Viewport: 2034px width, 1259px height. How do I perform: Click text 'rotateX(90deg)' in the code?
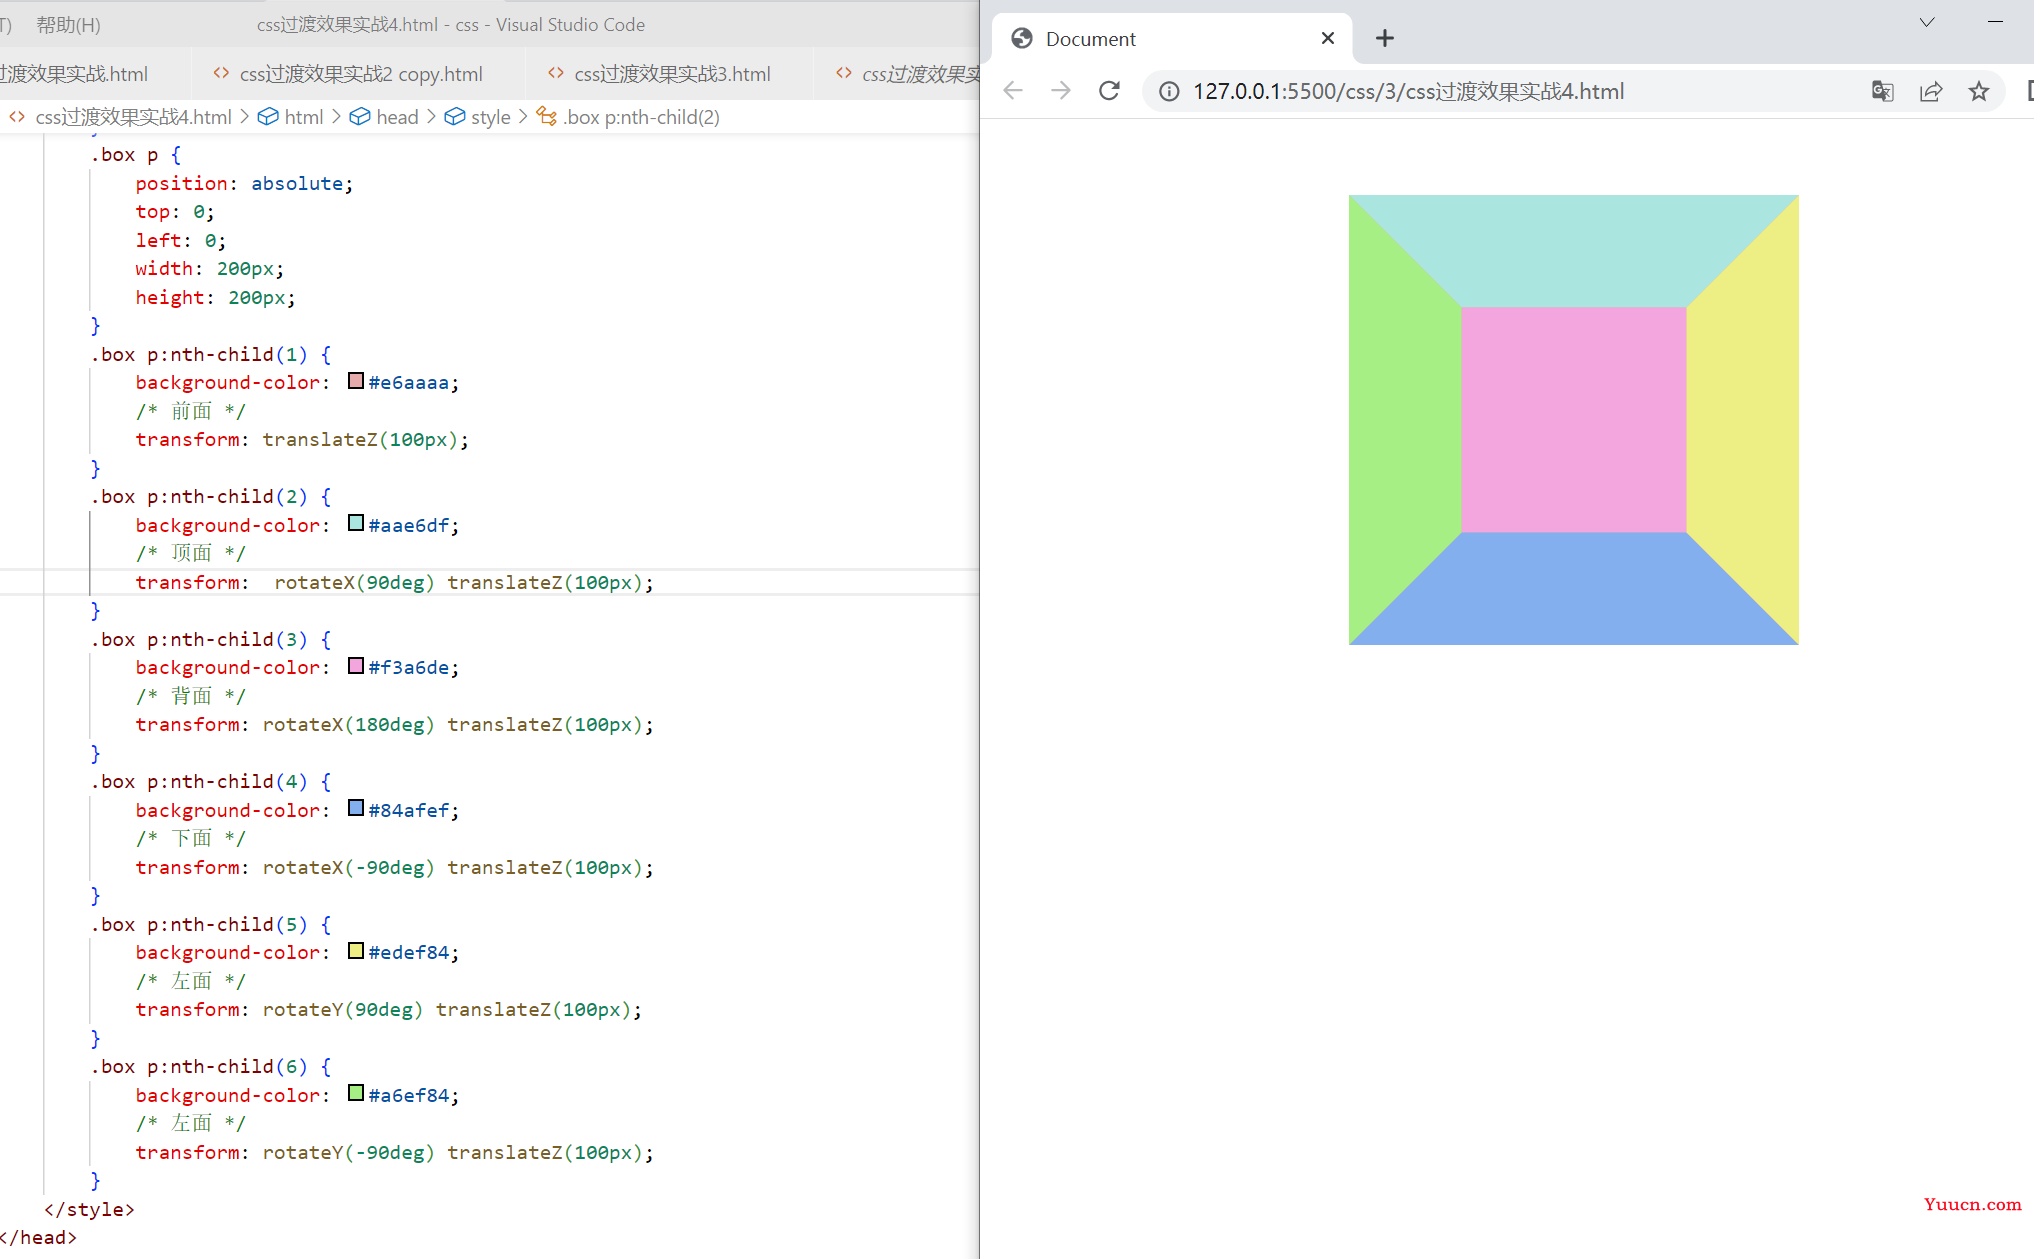click(354, 582)
